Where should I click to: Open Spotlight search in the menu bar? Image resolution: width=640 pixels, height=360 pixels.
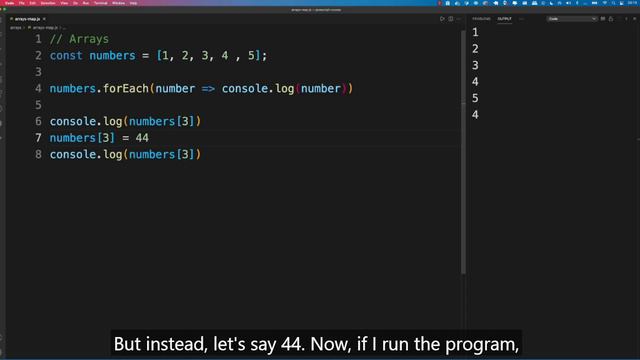click(613, 3)
